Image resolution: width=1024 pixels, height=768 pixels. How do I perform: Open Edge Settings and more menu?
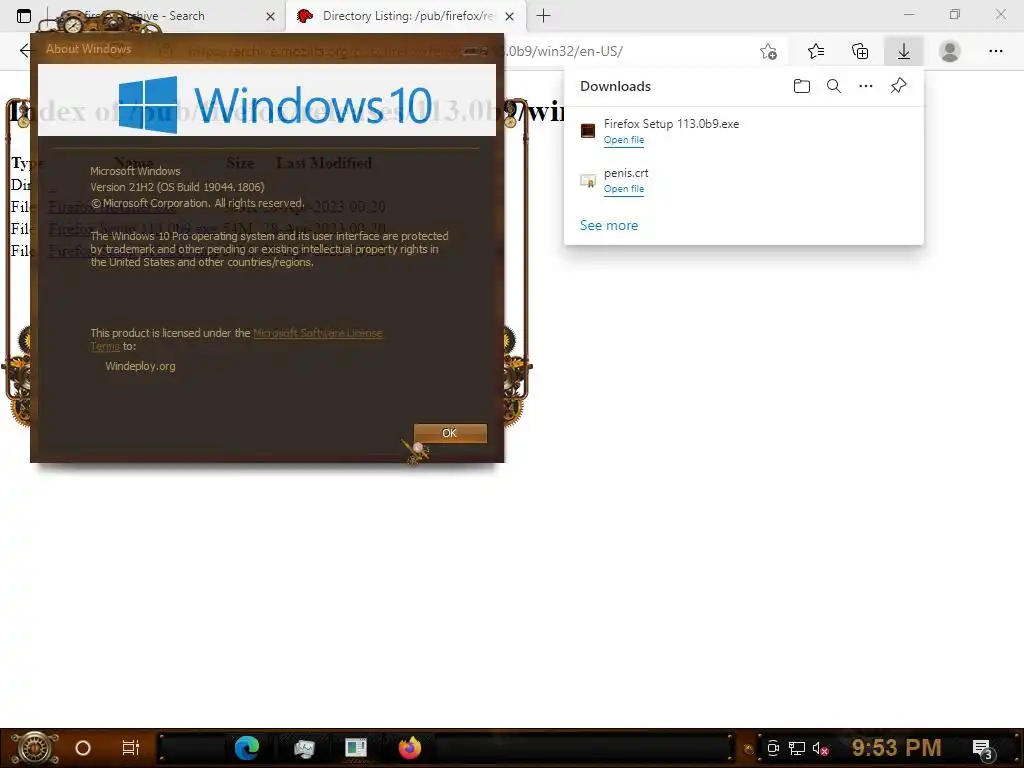click(995, 51)
